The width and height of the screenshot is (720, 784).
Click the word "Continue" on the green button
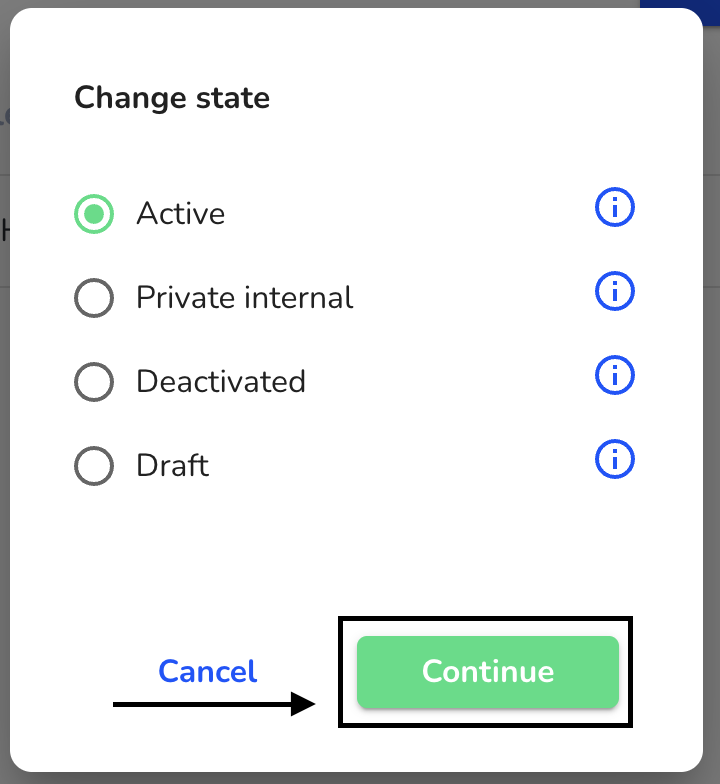click(488, 671)
